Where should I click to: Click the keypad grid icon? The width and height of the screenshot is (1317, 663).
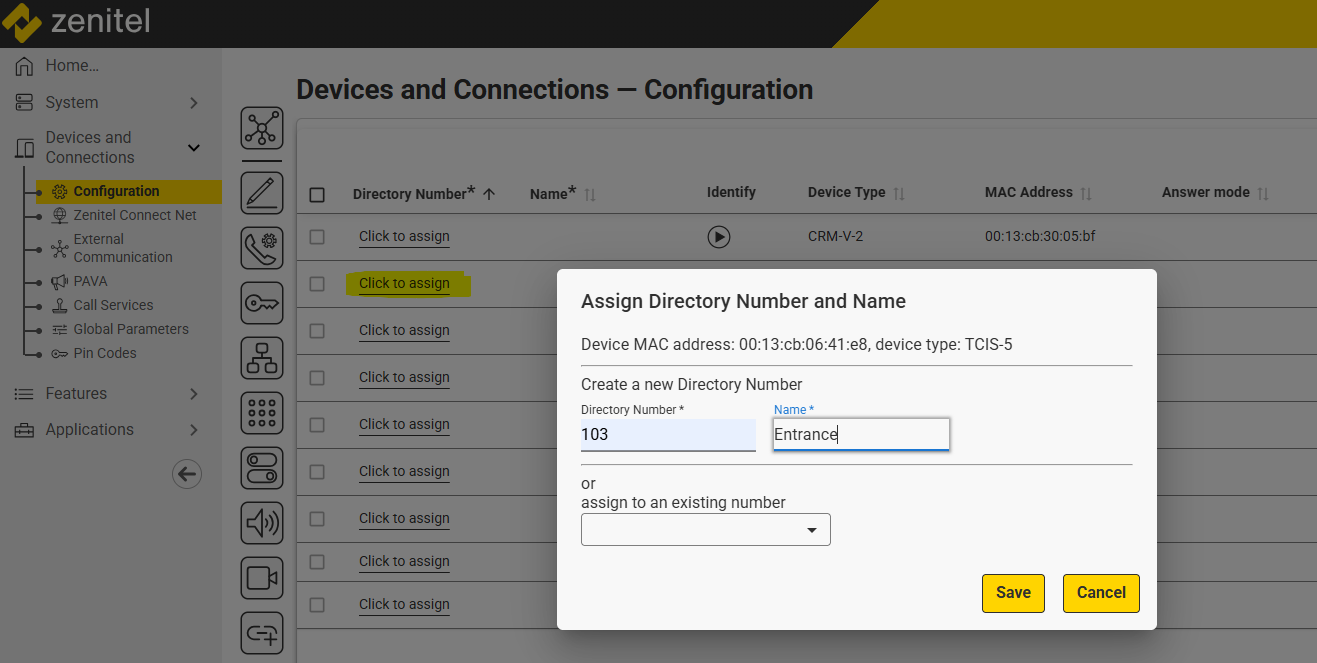pos(262,413)
